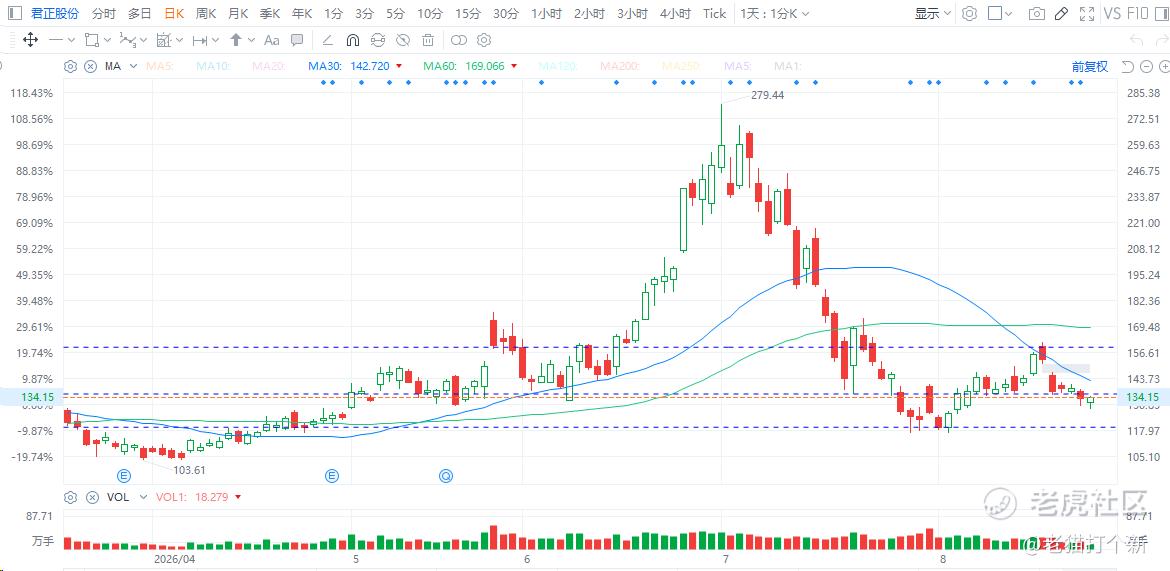Reset chart view with rotate icon
The image size is (1170, 571).
point(1127,66)
